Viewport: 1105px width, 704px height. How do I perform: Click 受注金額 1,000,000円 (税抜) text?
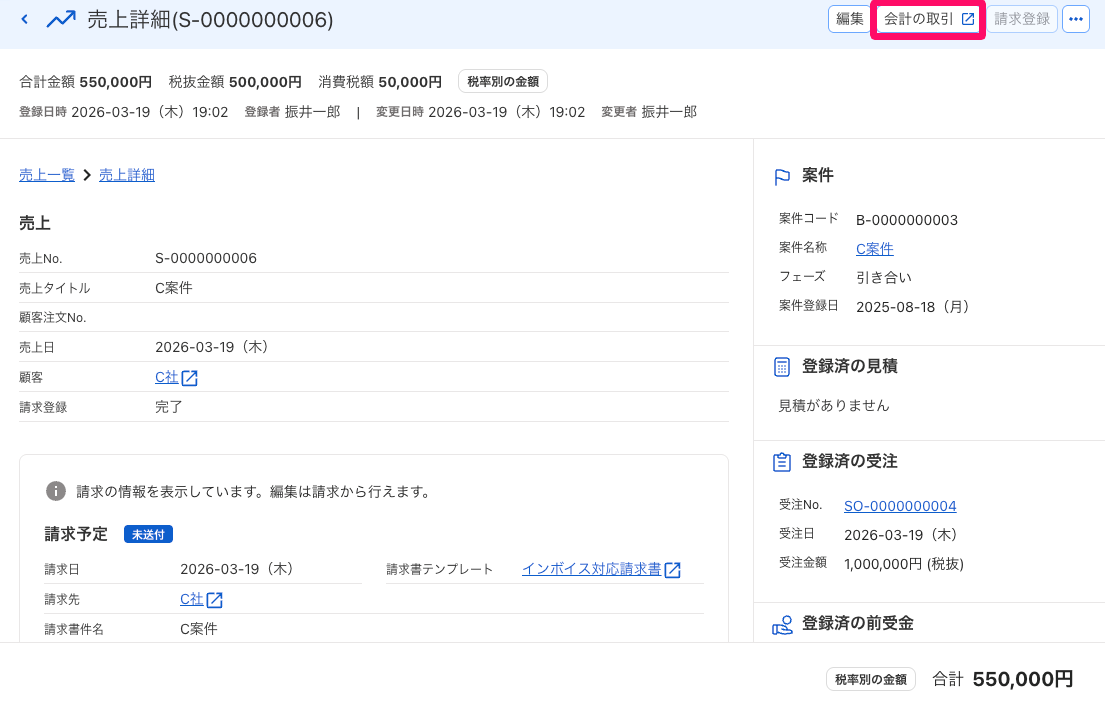tap(903, 564)
